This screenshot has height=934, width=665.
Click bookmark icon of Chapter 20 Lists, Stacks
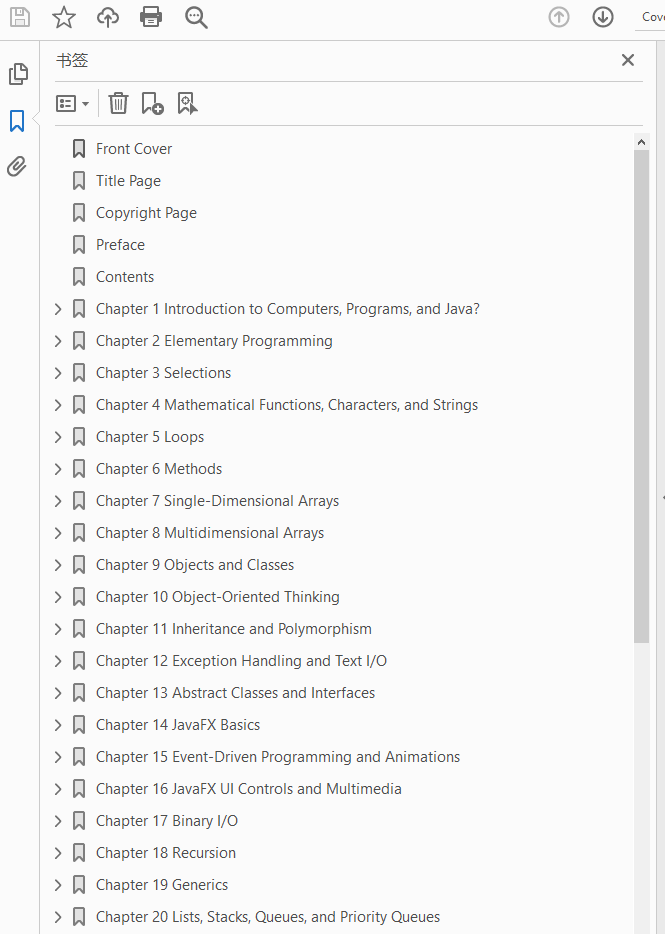coord(79,917)
